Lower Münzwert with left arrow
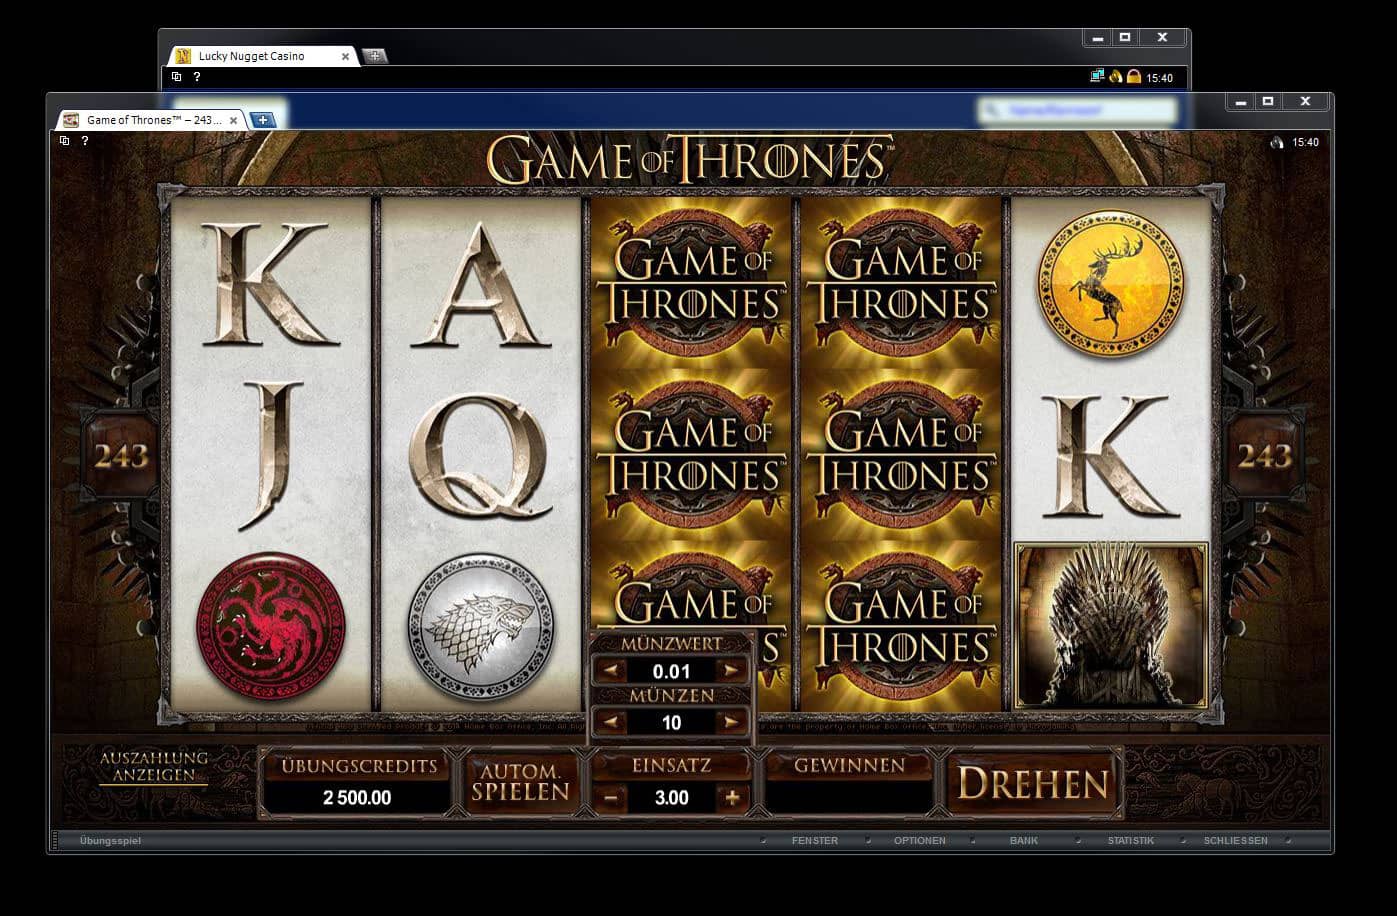Screen dimensions: 1397x916 pyautogui.click(x=610, y=671)
